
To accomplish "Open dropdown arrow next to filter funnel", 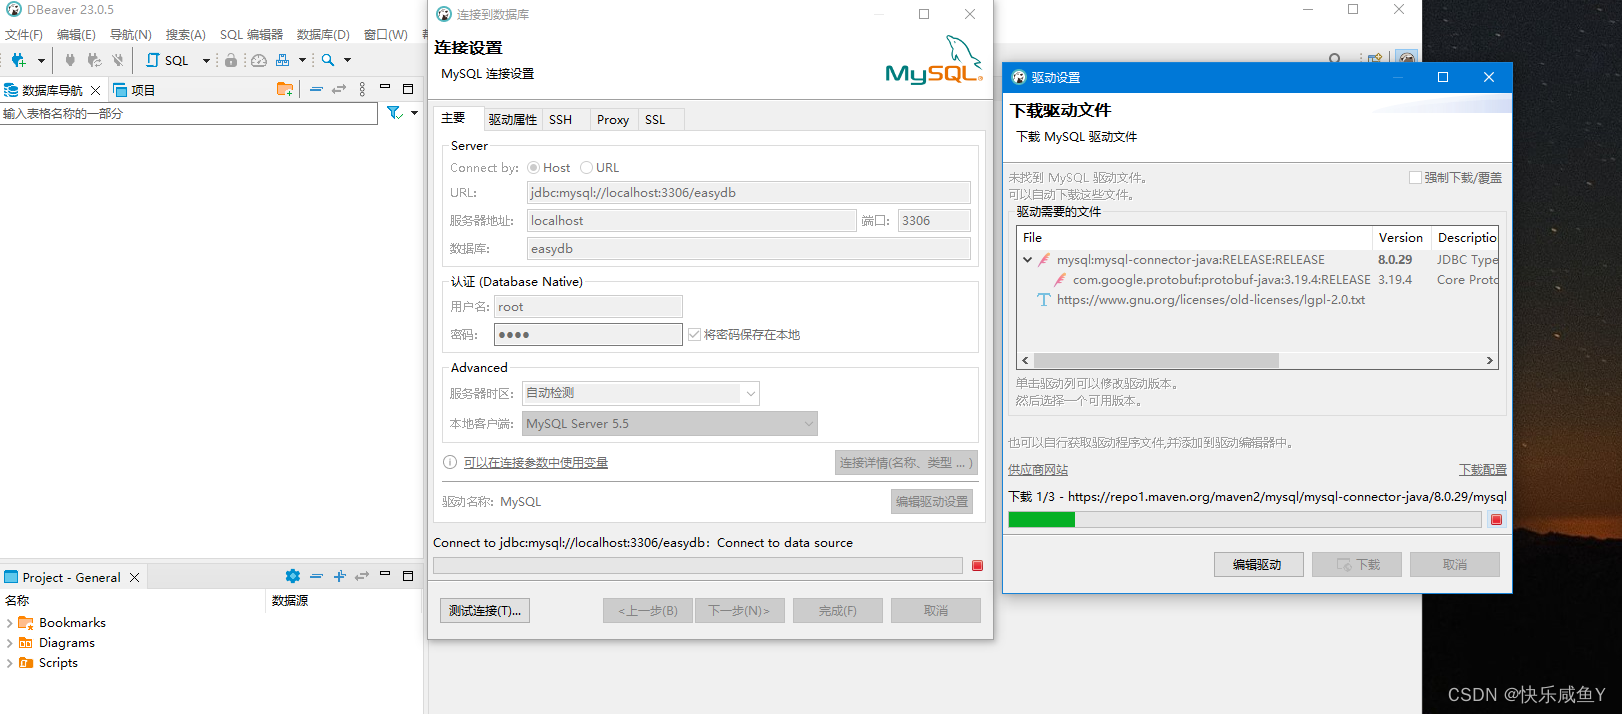I will (414, 113).
